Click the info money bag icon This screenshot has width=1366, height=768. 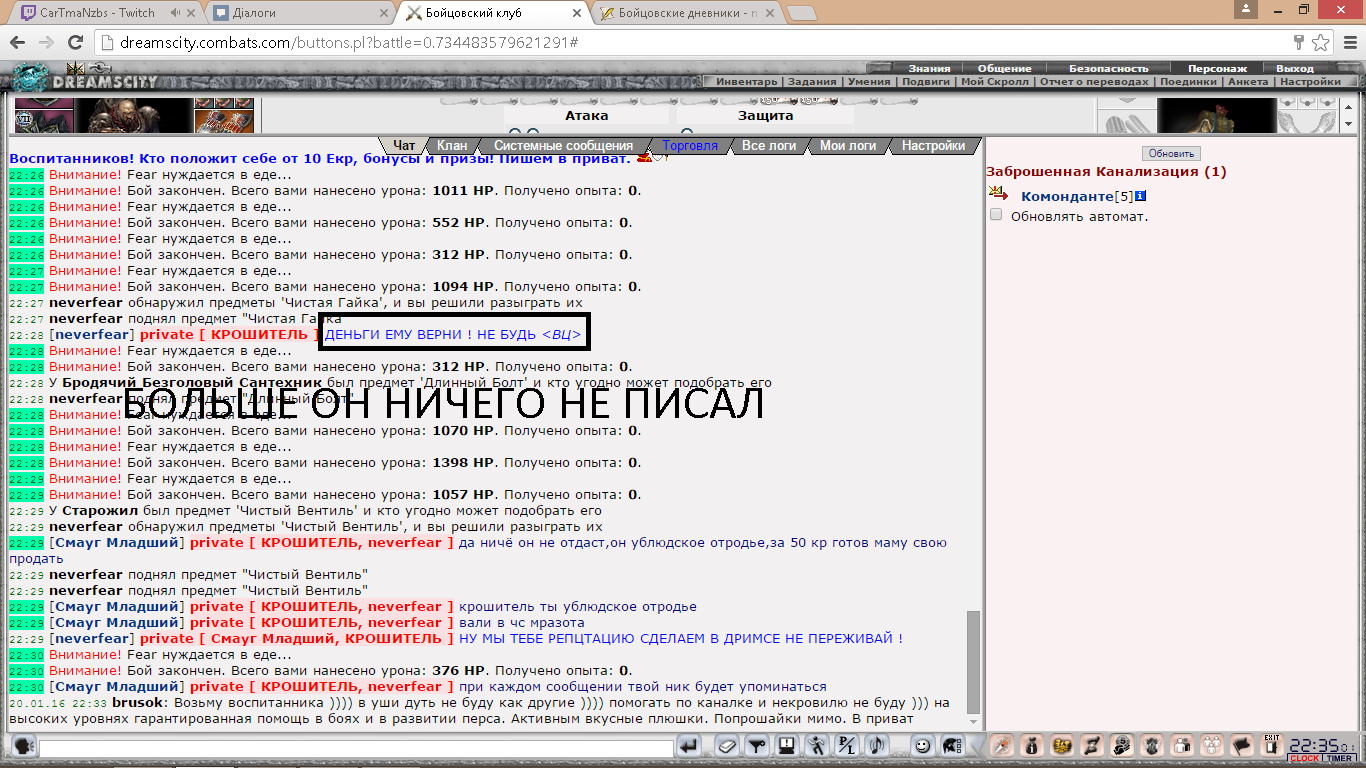(1032, 745)
